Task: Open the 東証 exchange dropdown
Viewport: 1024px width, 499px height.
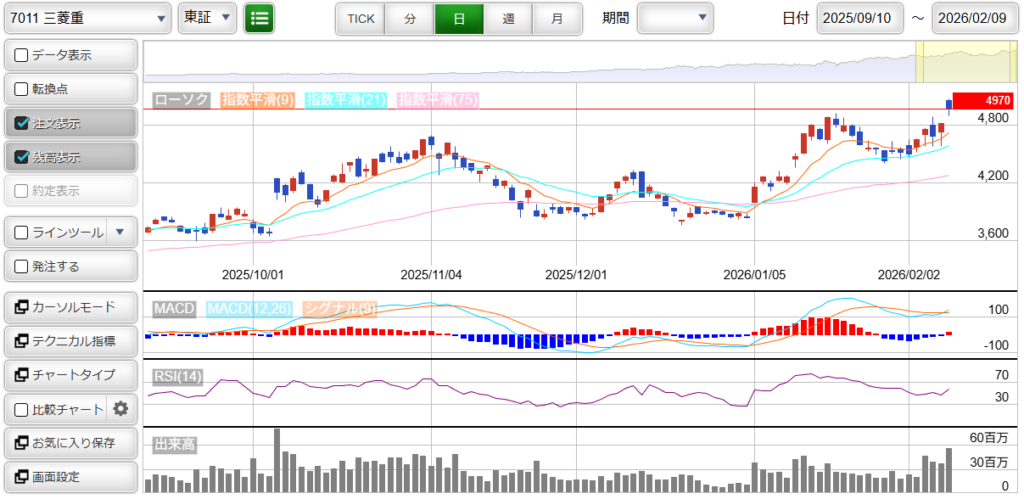Action: (208, 18)
